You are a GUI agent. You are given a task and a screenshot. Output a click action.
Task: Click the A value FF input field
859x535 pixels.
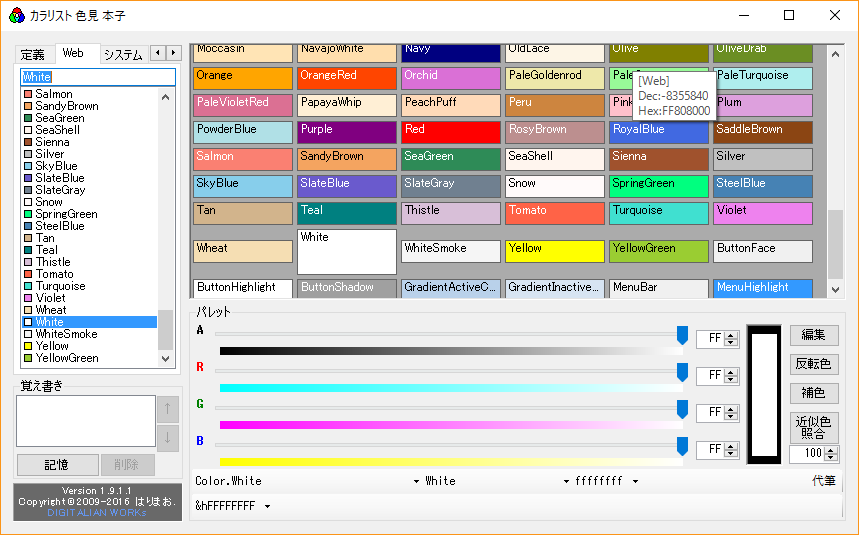[710, 339]
